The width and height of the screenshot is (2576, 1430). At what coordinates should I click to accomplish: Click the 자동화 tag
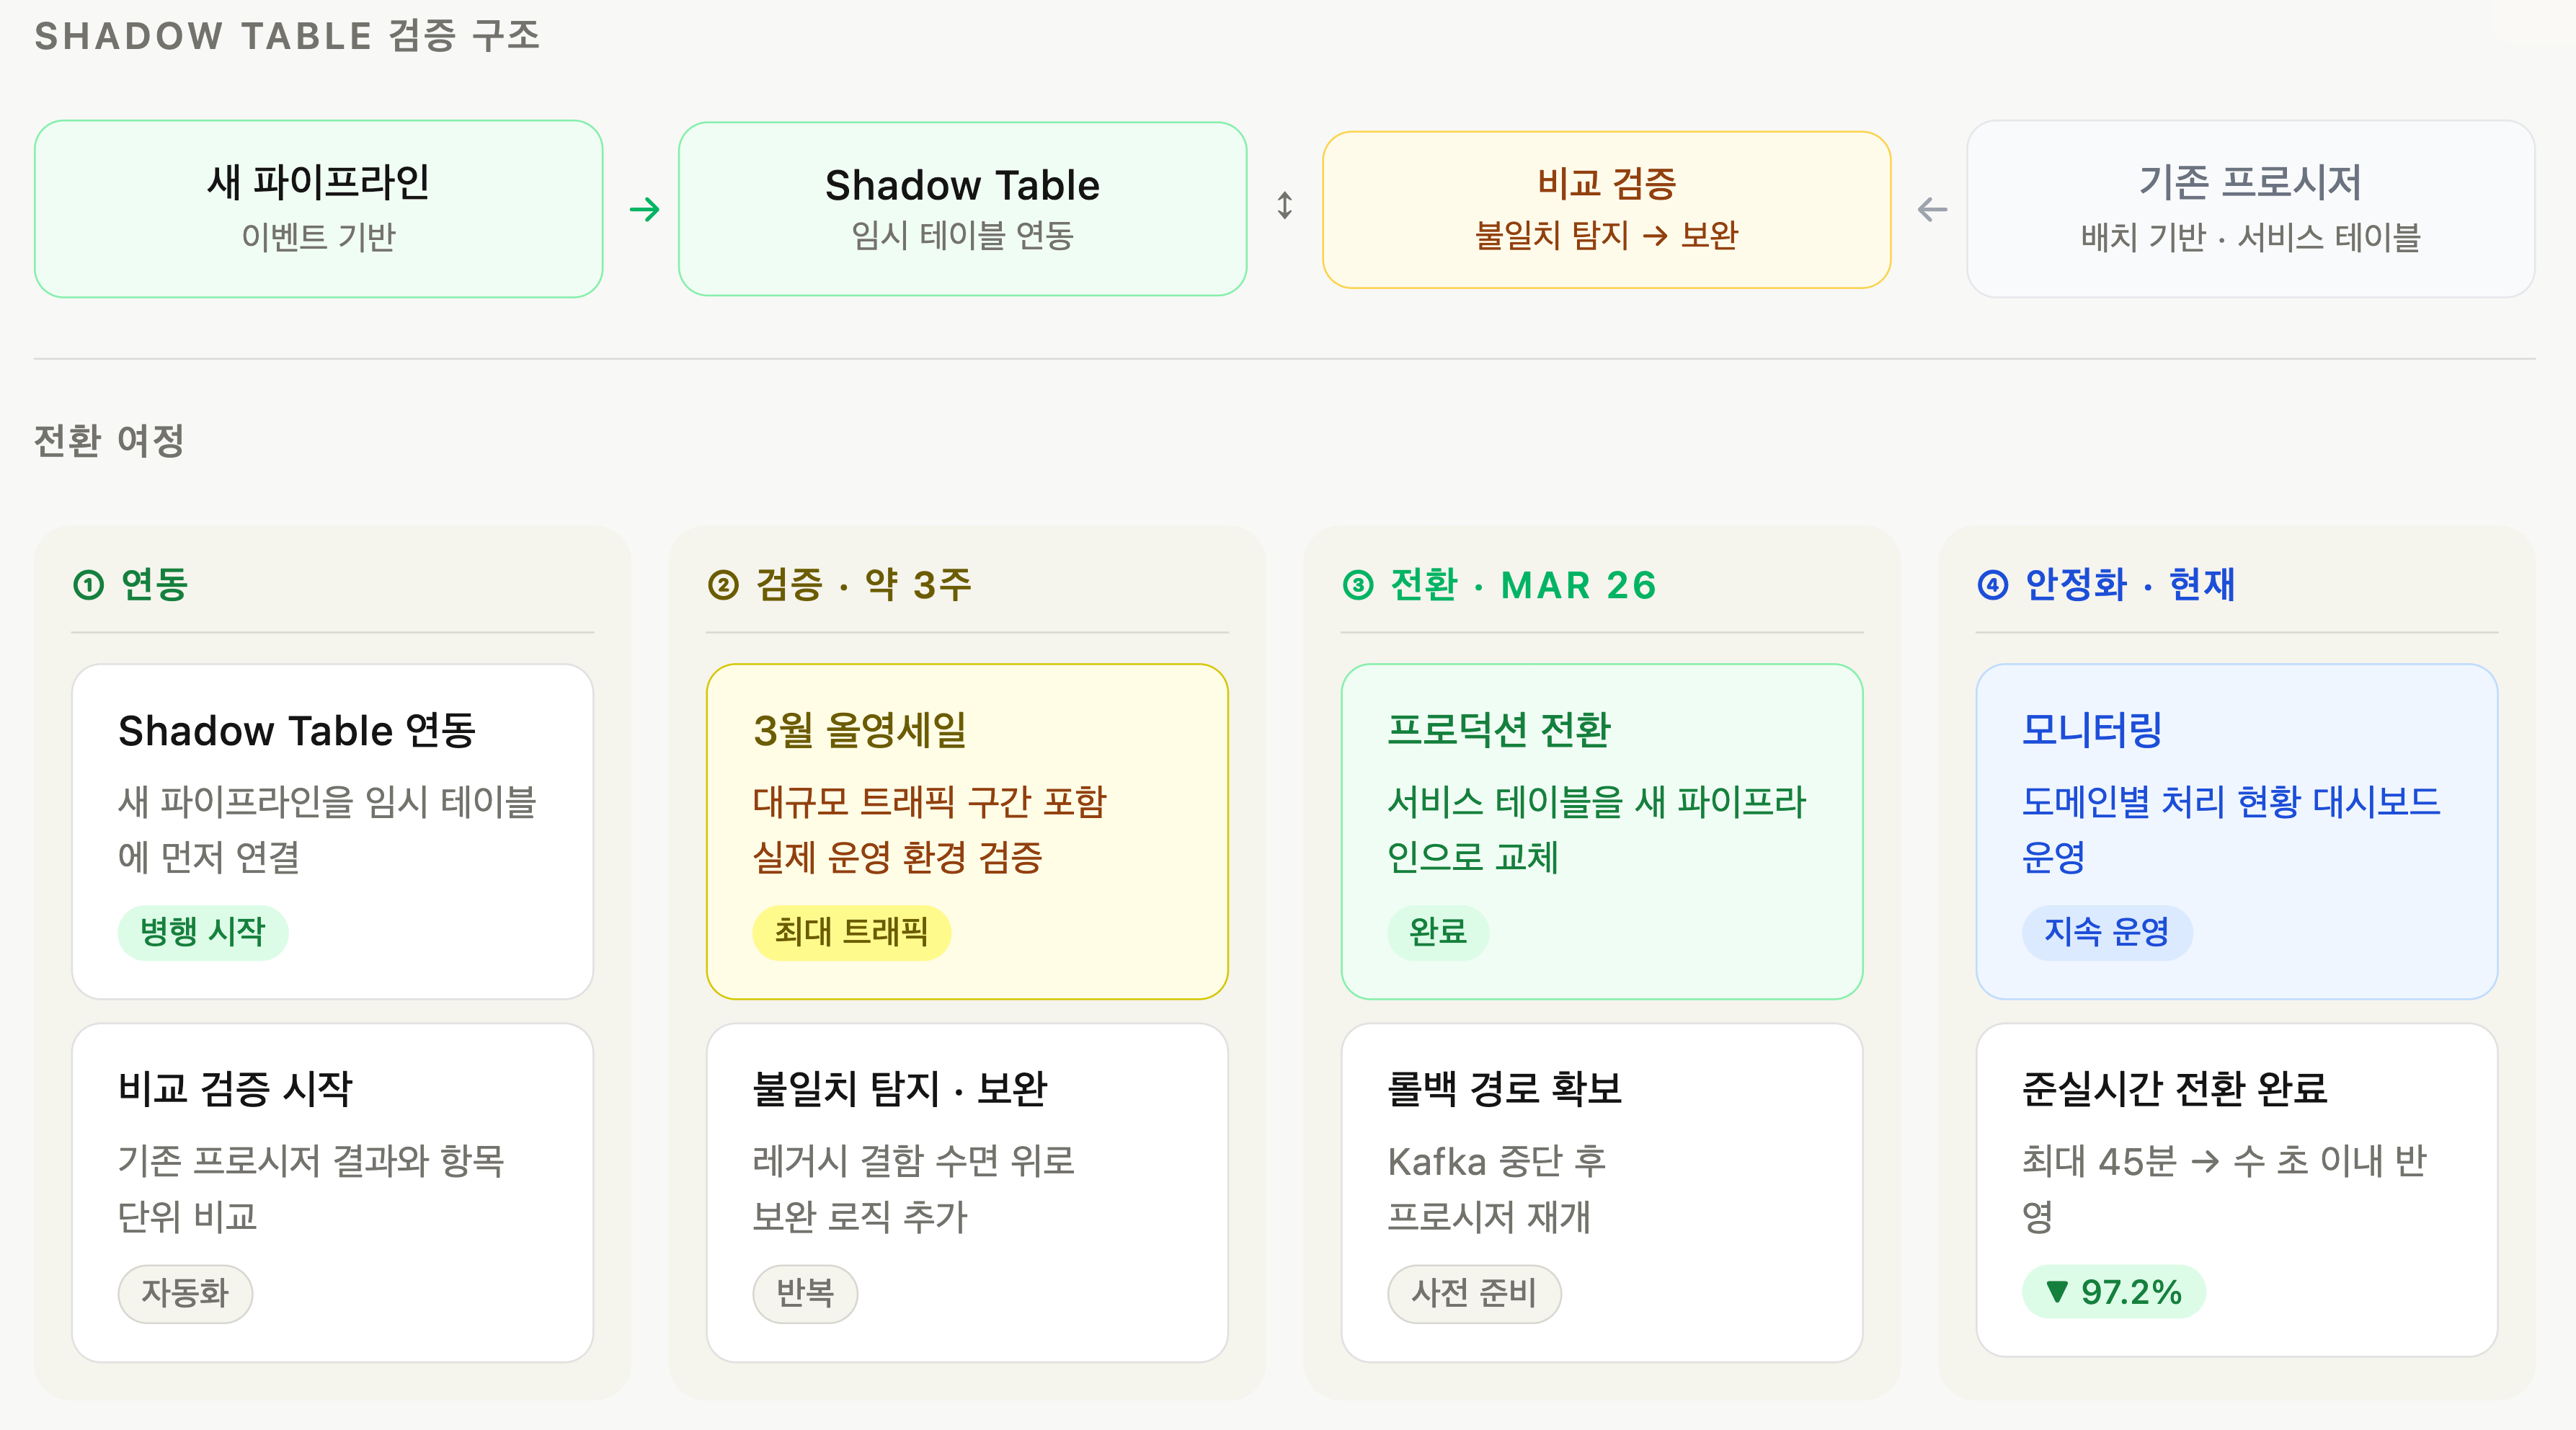pos(185,1293)
